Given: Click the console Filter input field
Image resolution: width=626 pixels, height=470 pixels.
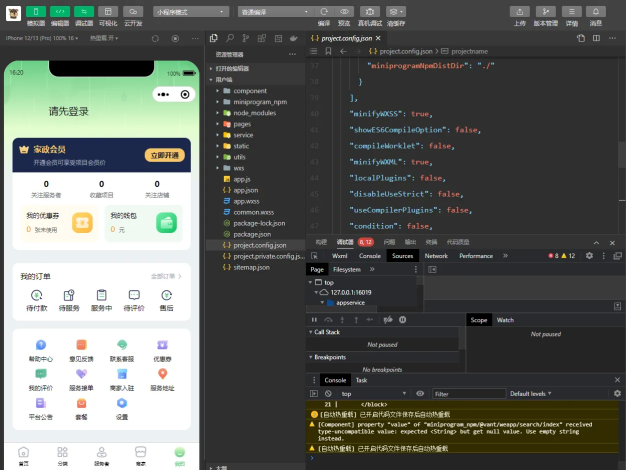Looking at the screenshot, I should pos(469,394).
